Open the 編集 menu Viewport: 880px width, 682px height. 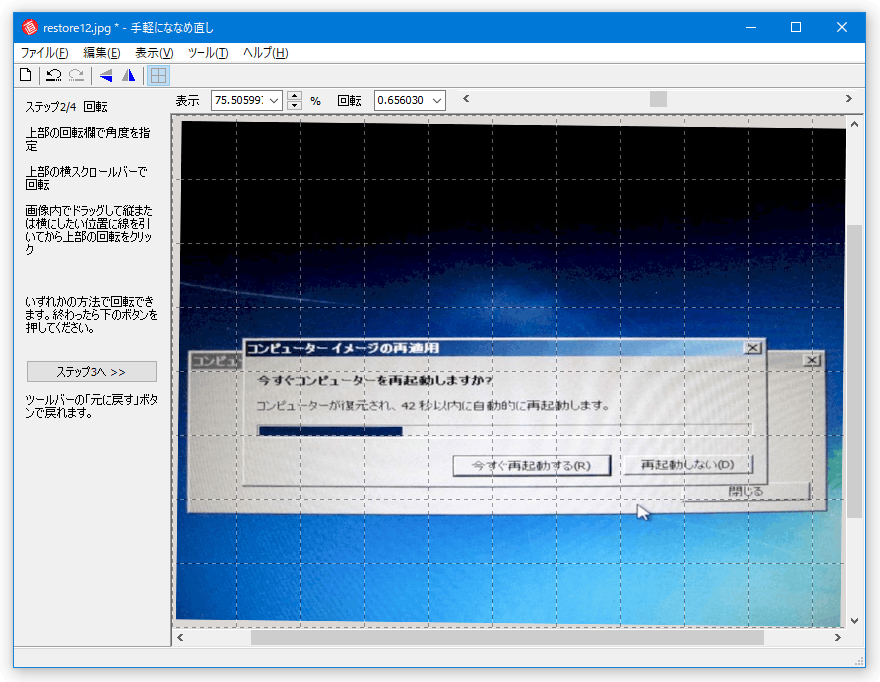point(102,53)
